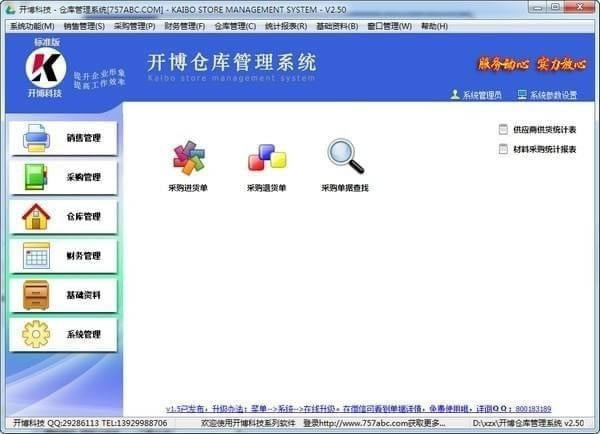Click the 财务管理 sidebar button label
This screenshot has width=600, height=434.
tap(83, 256)
